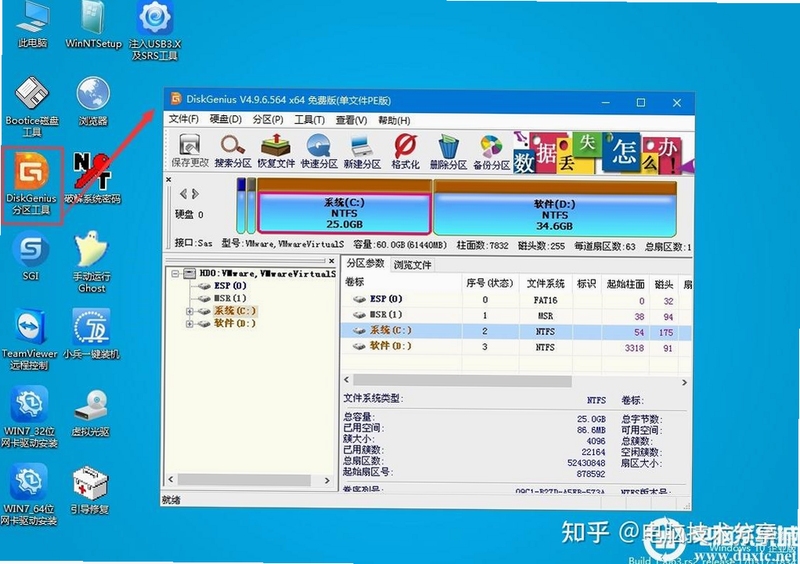Viewport: 800px width, 564px height.
Task: Click the 保存更改 (Save Changes) toolbar icon
Action: pos(189,151)
